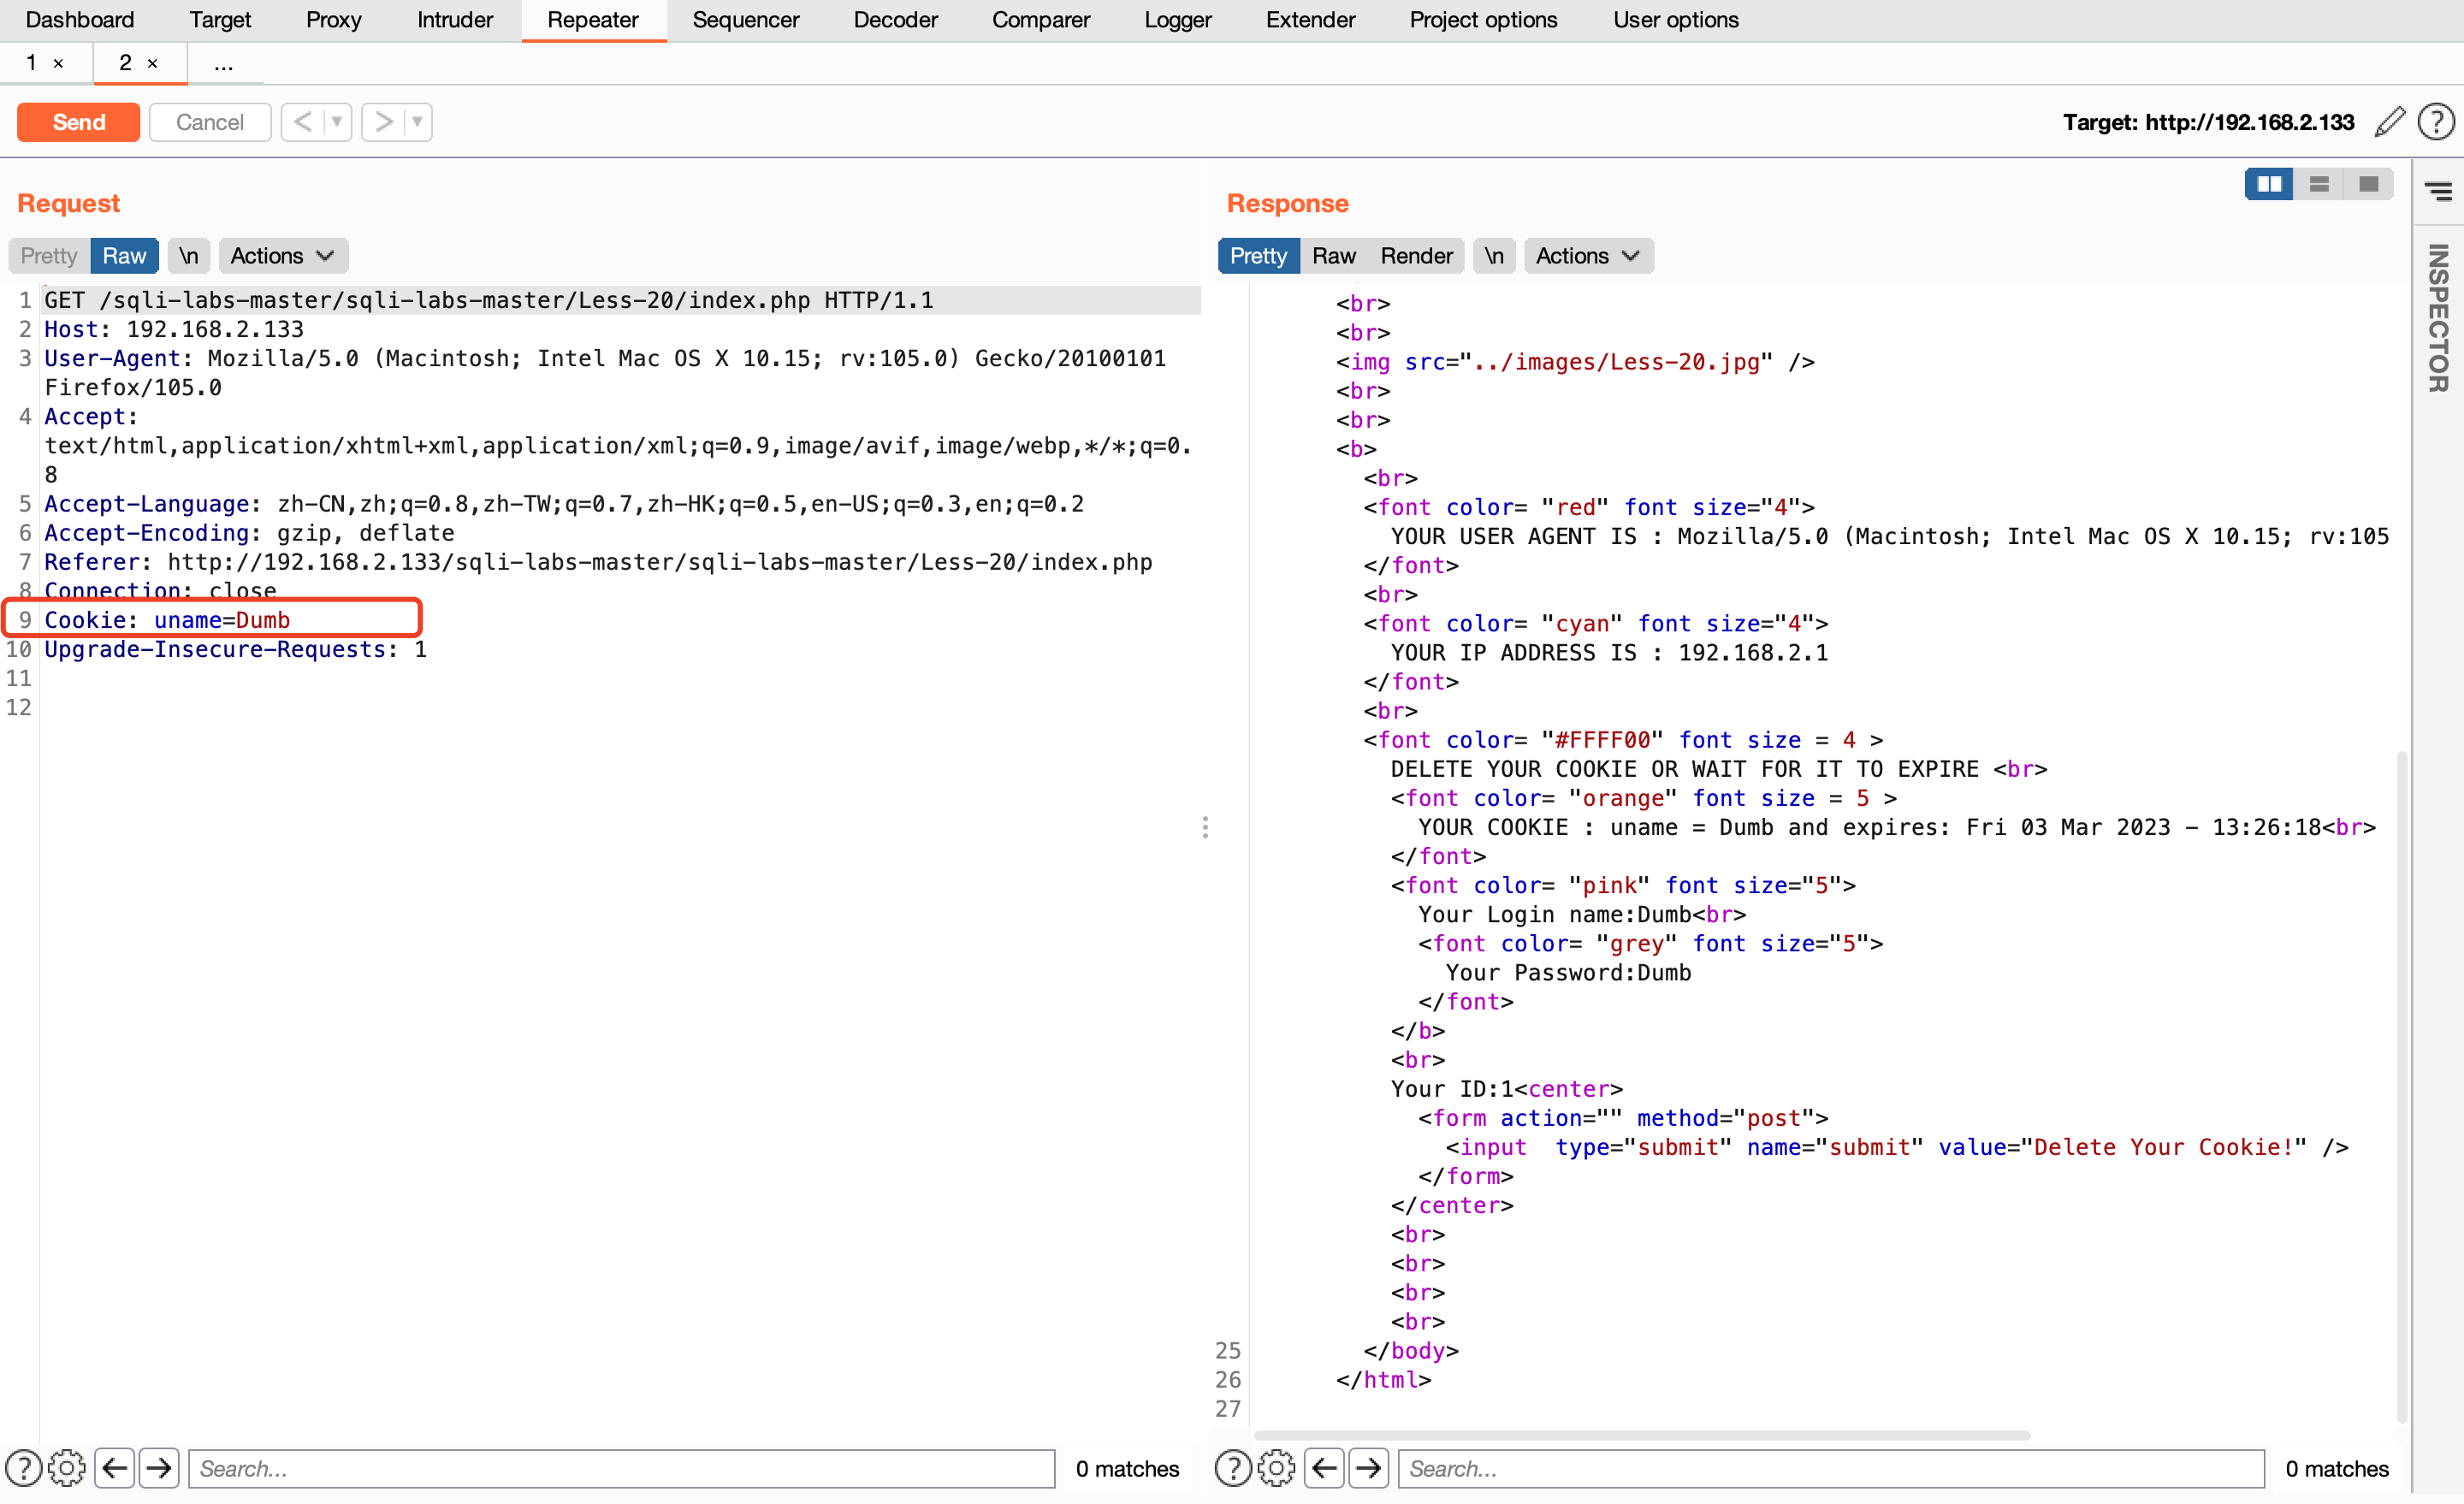This screenshot has height=1504, width=2464.
Task: Select the combined tabs layout icon
Action: pyautogui.click(x=2368, y=184)
